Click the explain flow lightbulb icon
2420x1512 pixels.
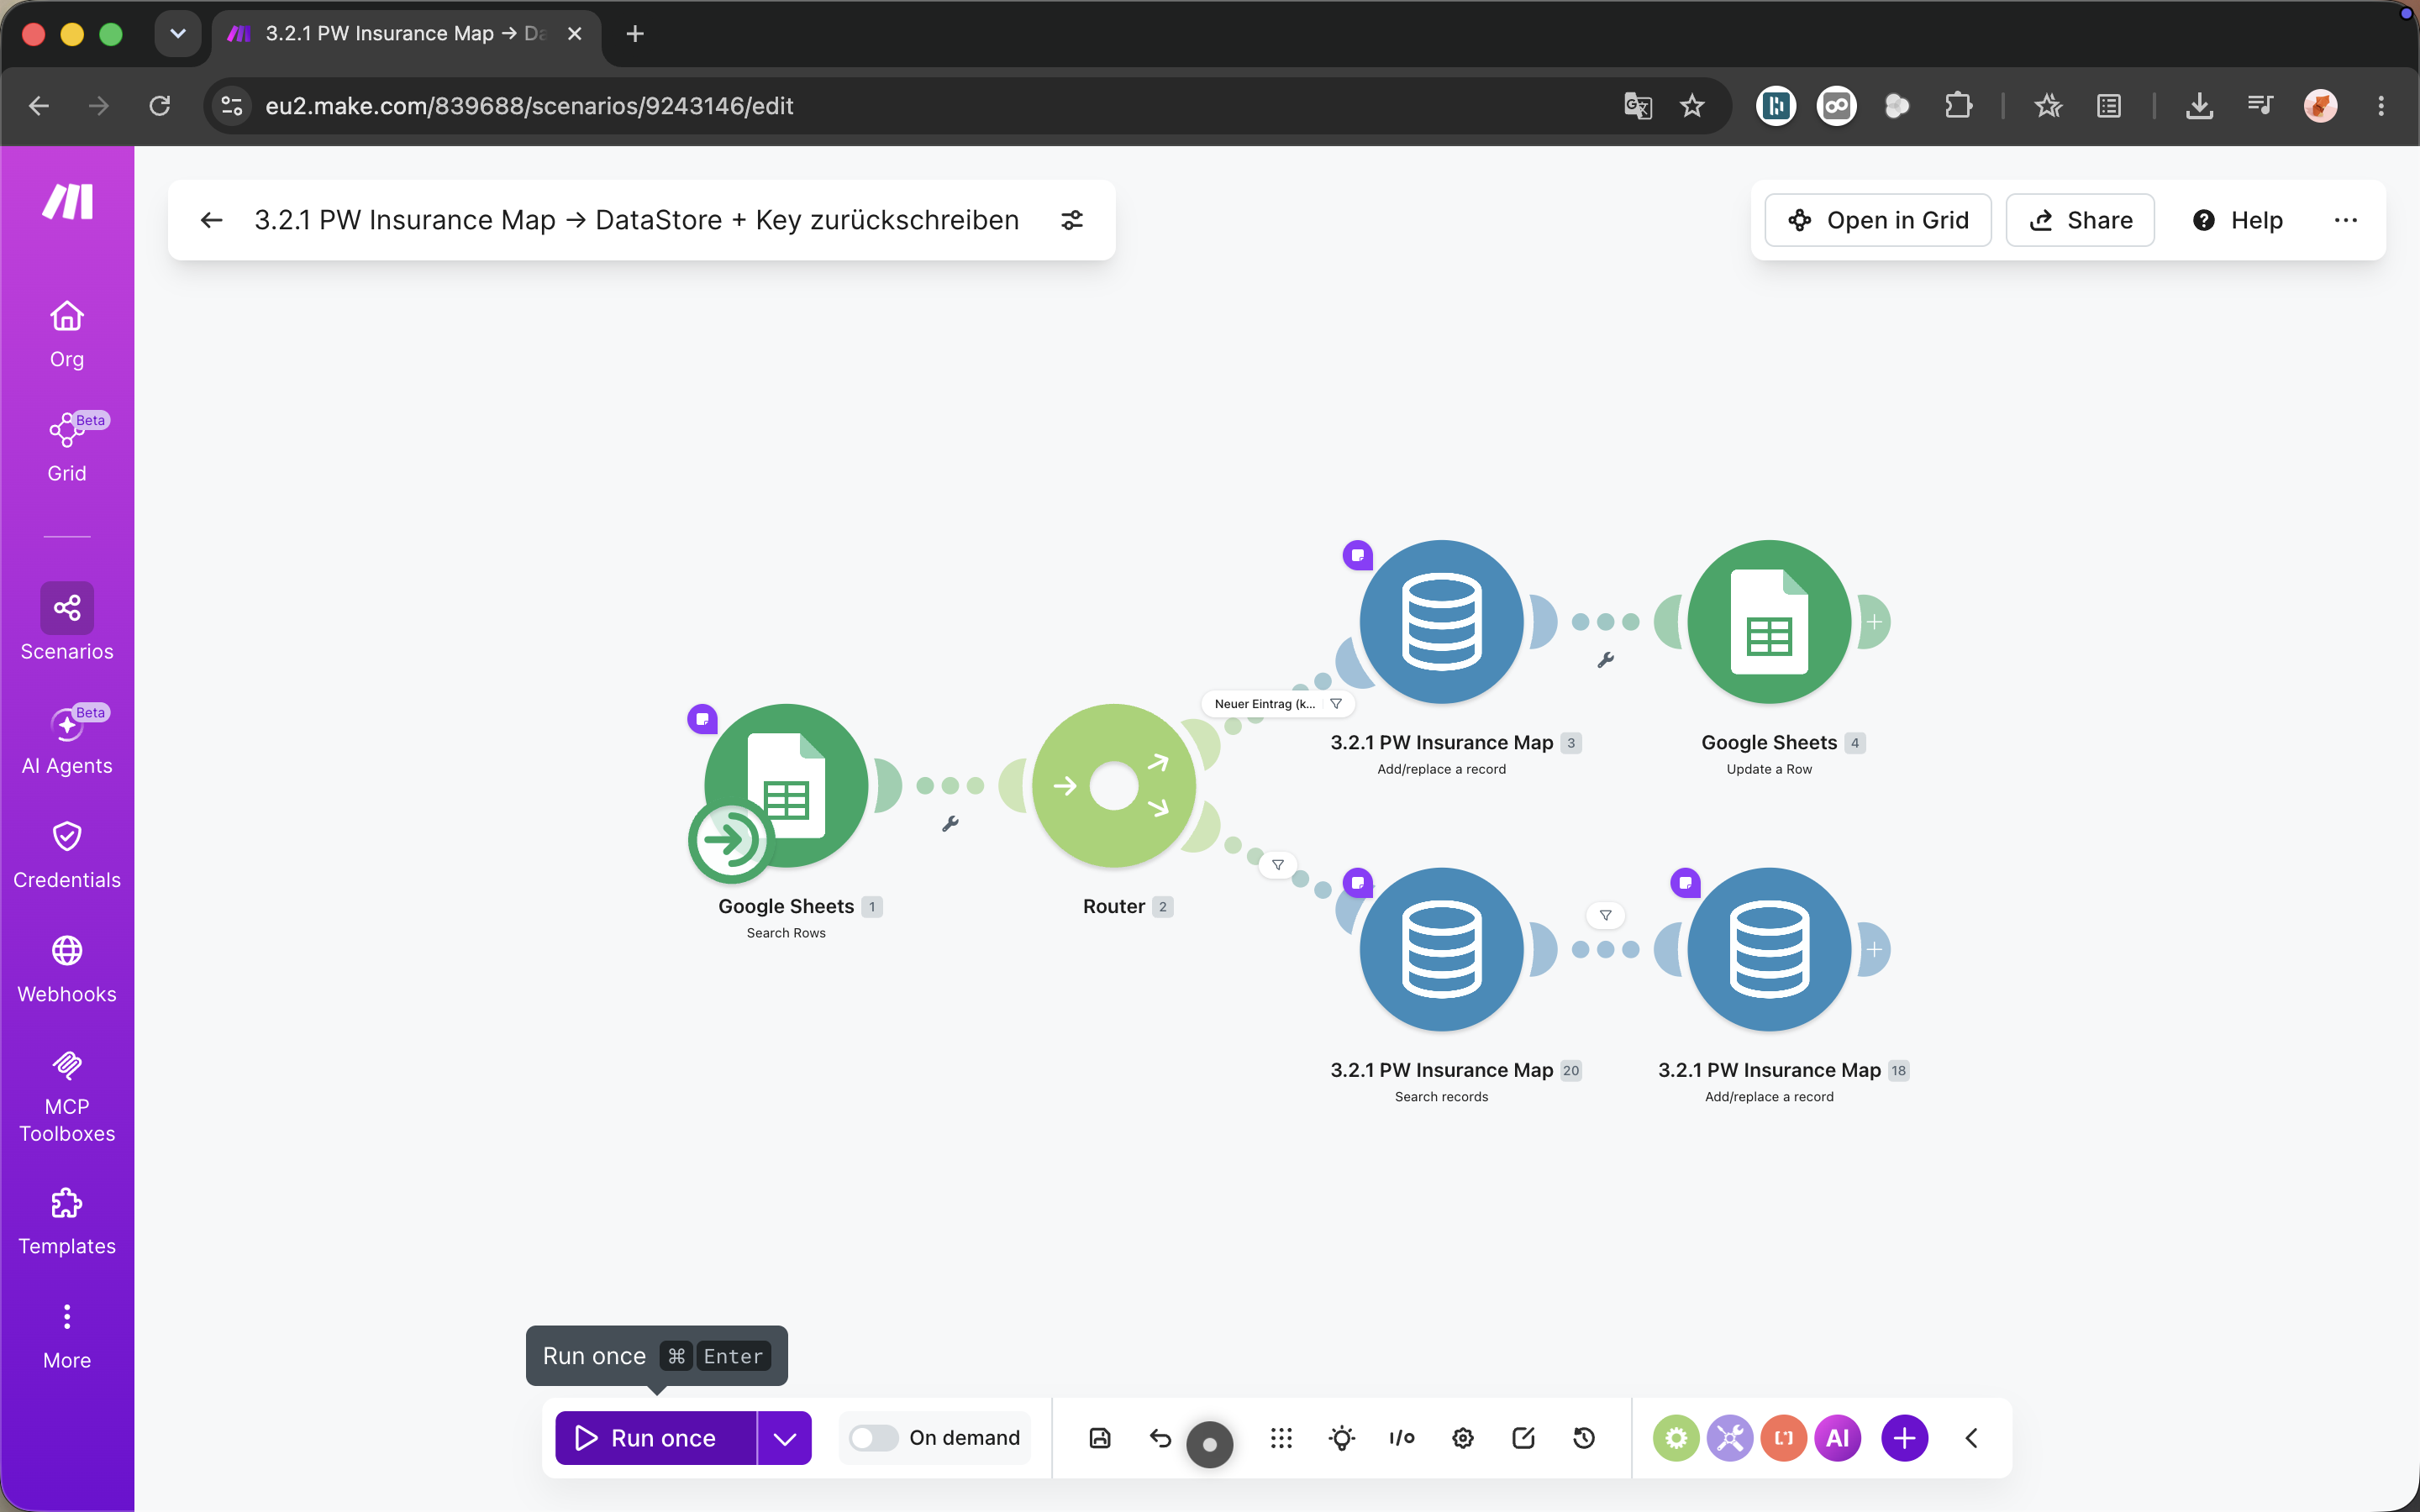[x=1342, y=1438]
